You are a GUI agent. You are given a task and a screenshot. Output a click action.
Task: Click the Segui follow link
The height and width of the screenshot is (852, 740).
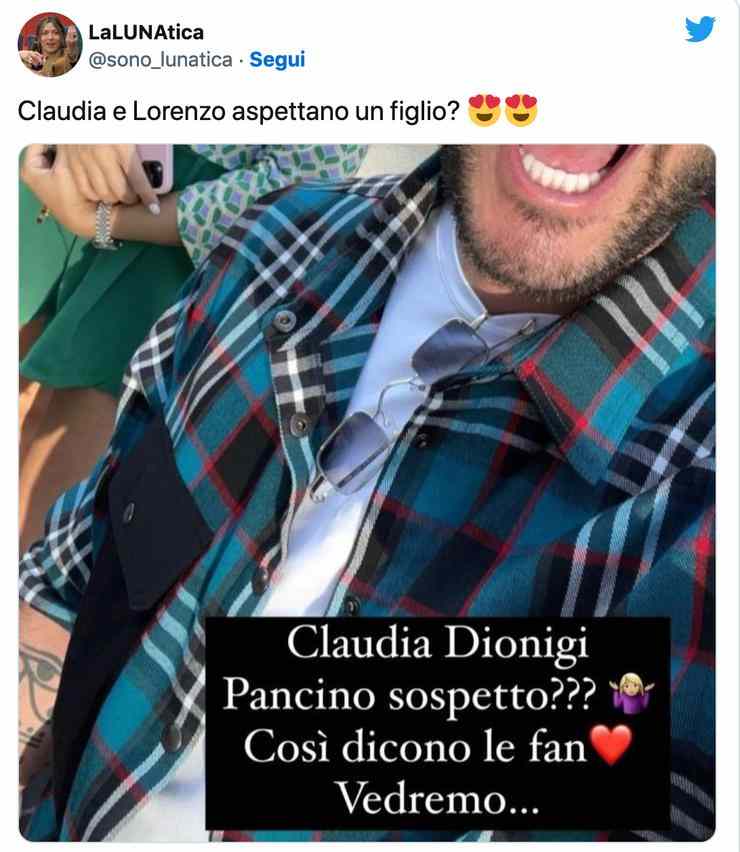tap(277, 59)
